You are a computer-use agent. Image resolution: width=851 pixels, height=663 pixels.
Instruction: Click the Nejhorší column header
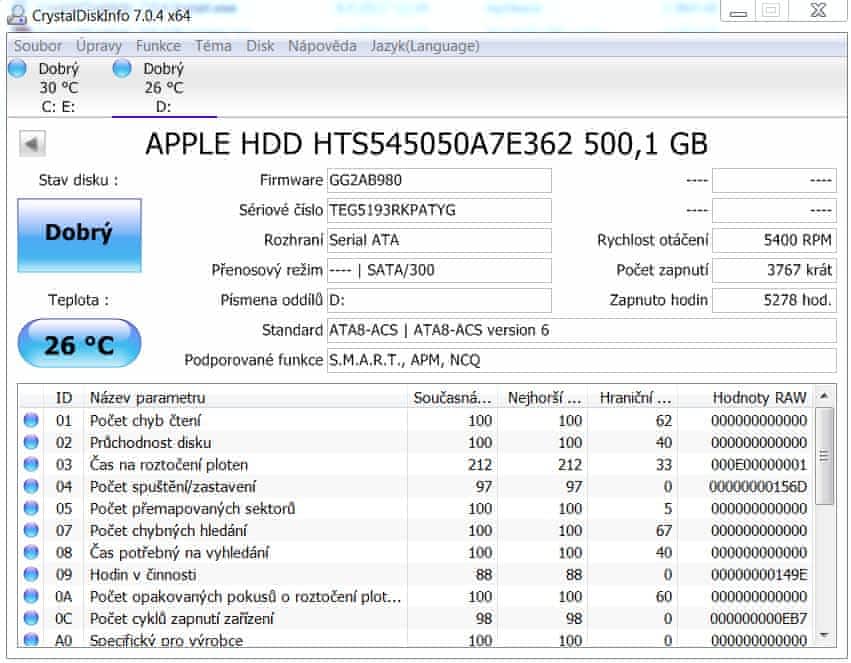tap(544, 398)
